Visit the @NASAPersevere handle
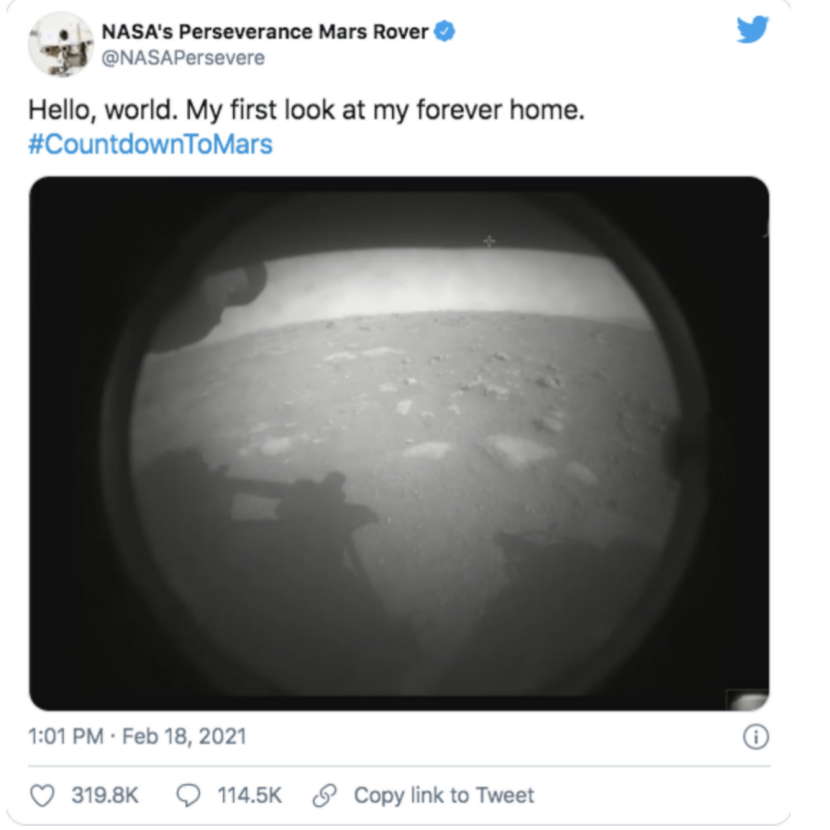830x830 pixels. coord(183,58)
